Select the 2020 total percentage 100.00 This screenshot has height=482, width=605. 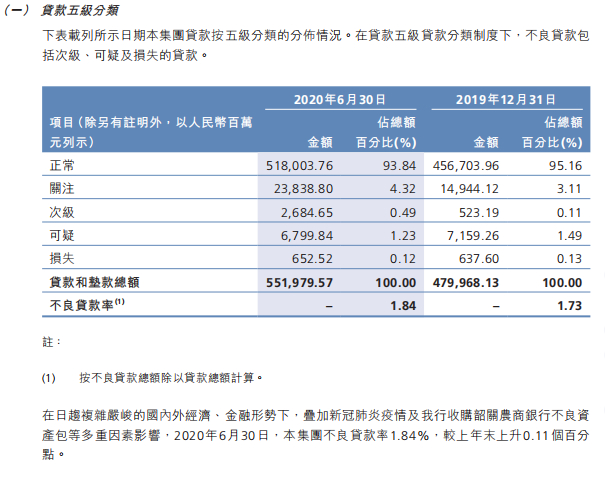tap(396, 282)
